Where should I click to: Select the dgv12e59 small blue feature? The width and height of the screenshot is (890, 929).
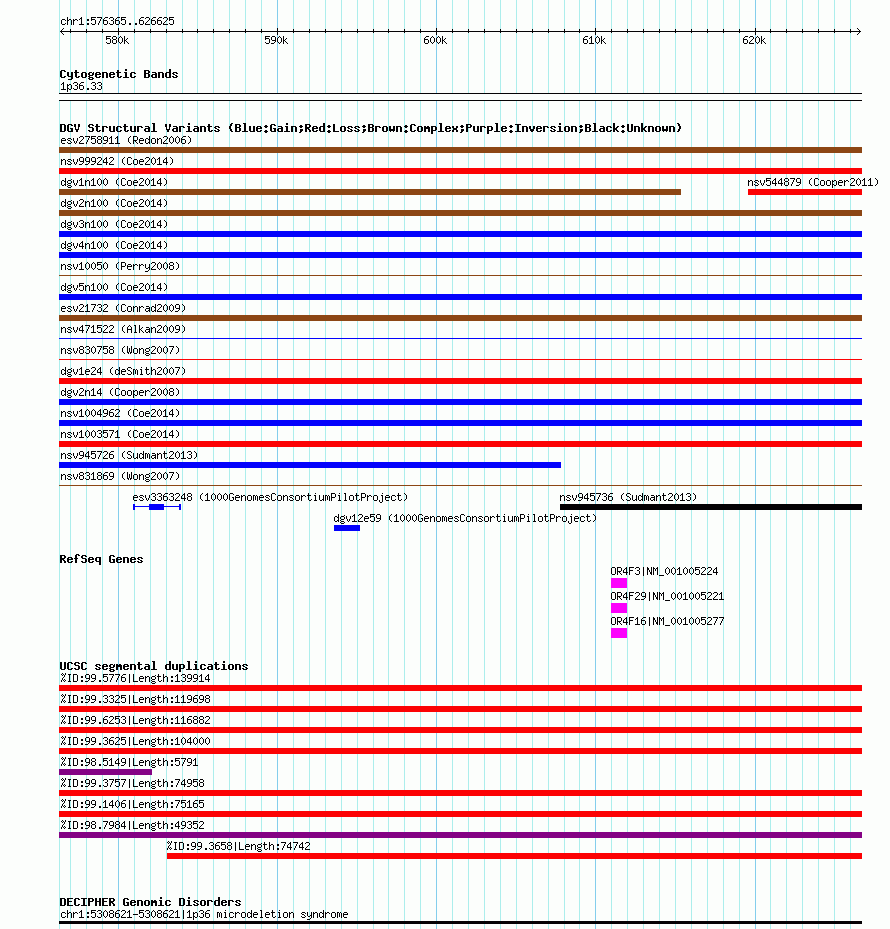coord(347,528)
